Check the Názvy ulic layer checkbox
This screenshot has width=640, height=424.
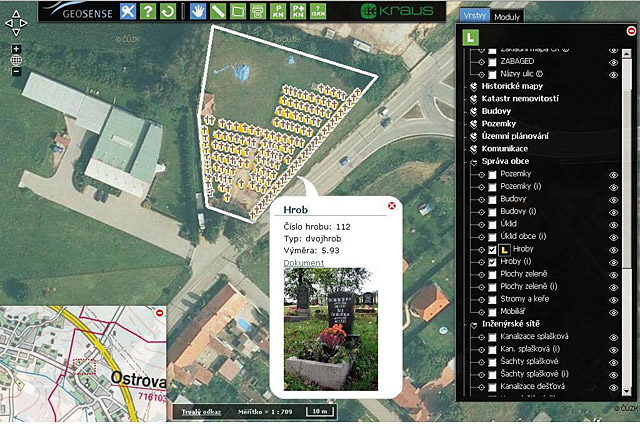pyautogui.click(x=492, y=75)
